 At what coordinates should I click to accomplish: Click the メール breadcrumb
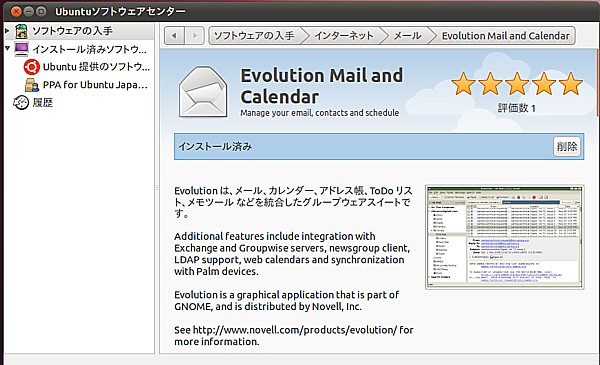pyautogui.click(x=408, y=36)
